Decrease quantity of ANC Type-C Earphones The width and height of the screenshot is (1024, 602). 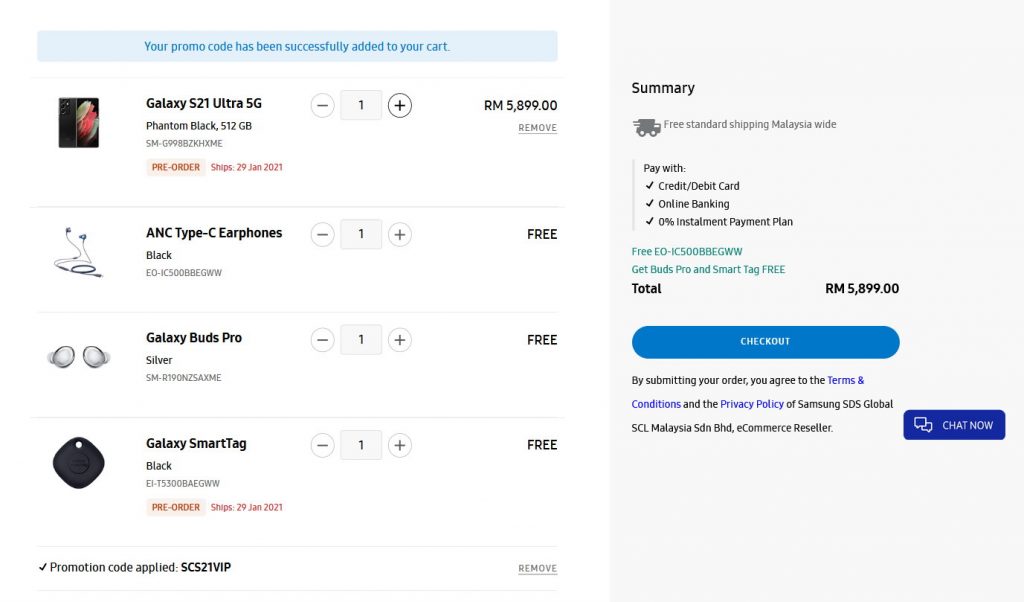[322, 234]
